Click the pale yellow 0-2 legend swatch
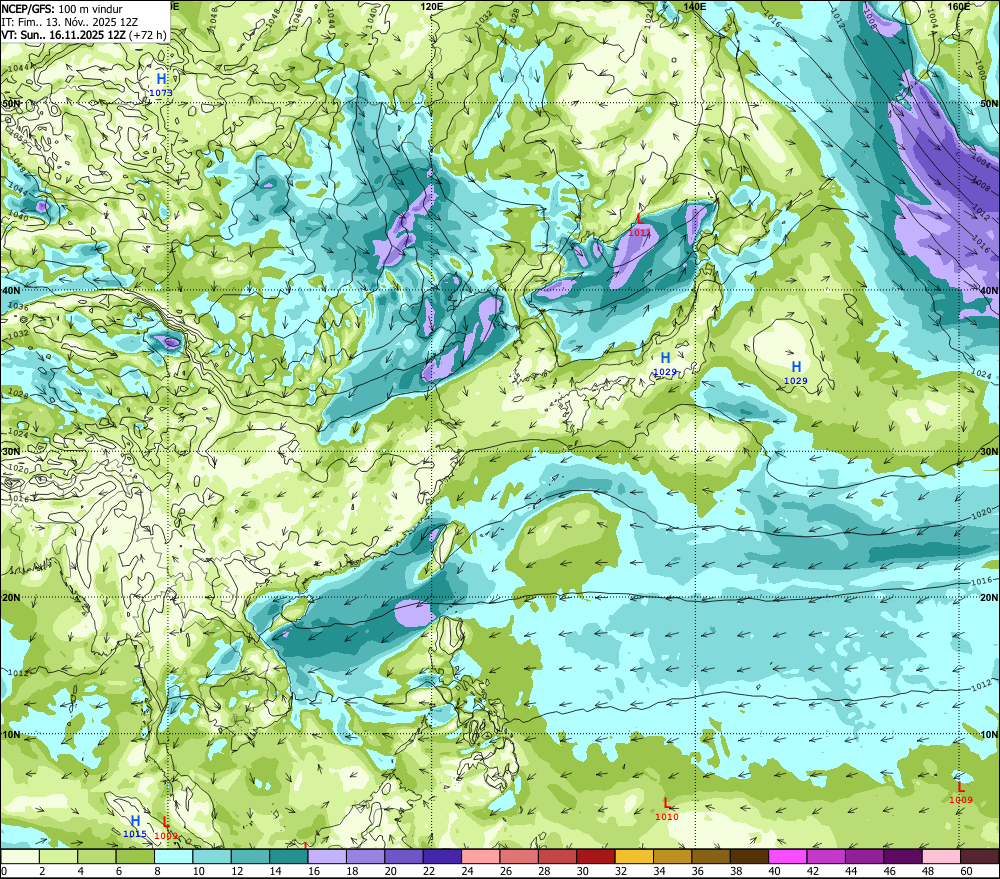This screenshot has height=879, width=1000. (20, 856)
